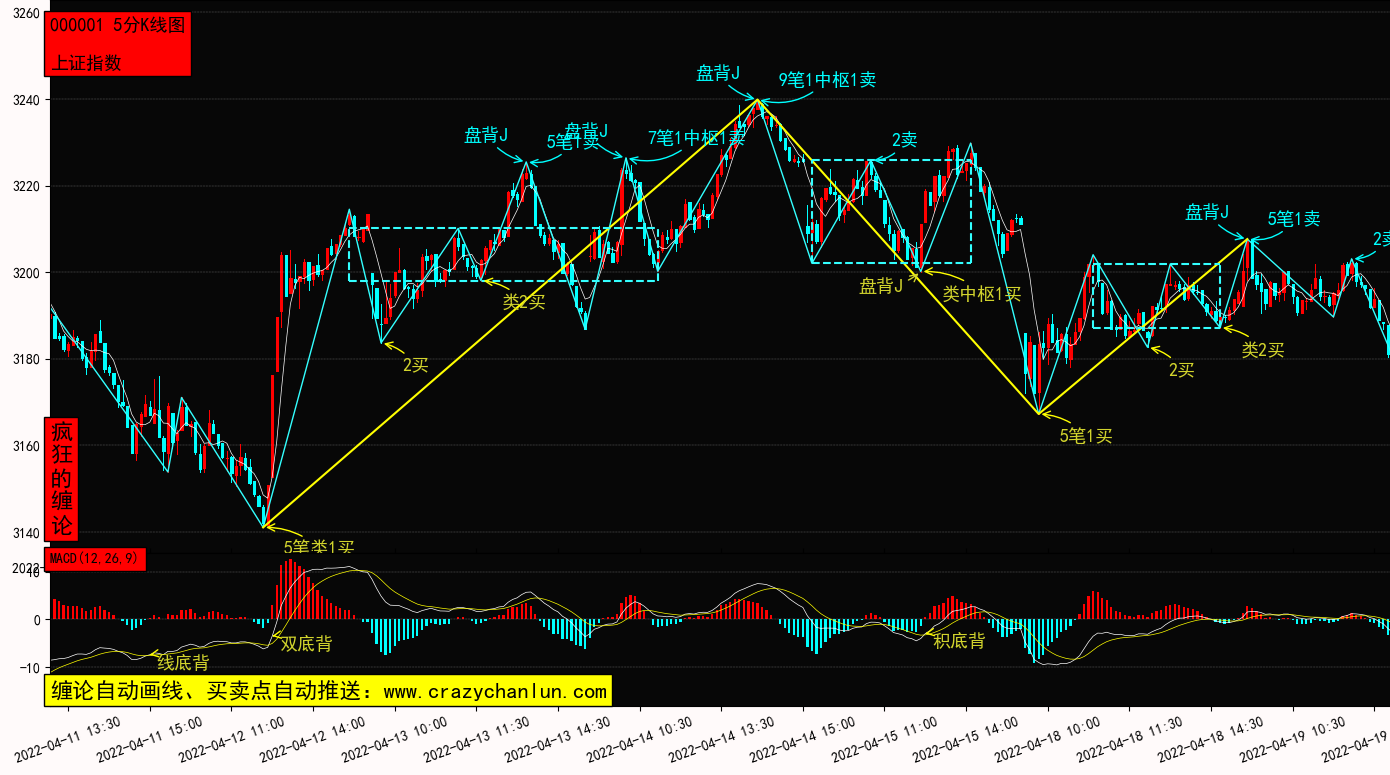Click the 疯狂的缠论 vertical red watermark

62,479
